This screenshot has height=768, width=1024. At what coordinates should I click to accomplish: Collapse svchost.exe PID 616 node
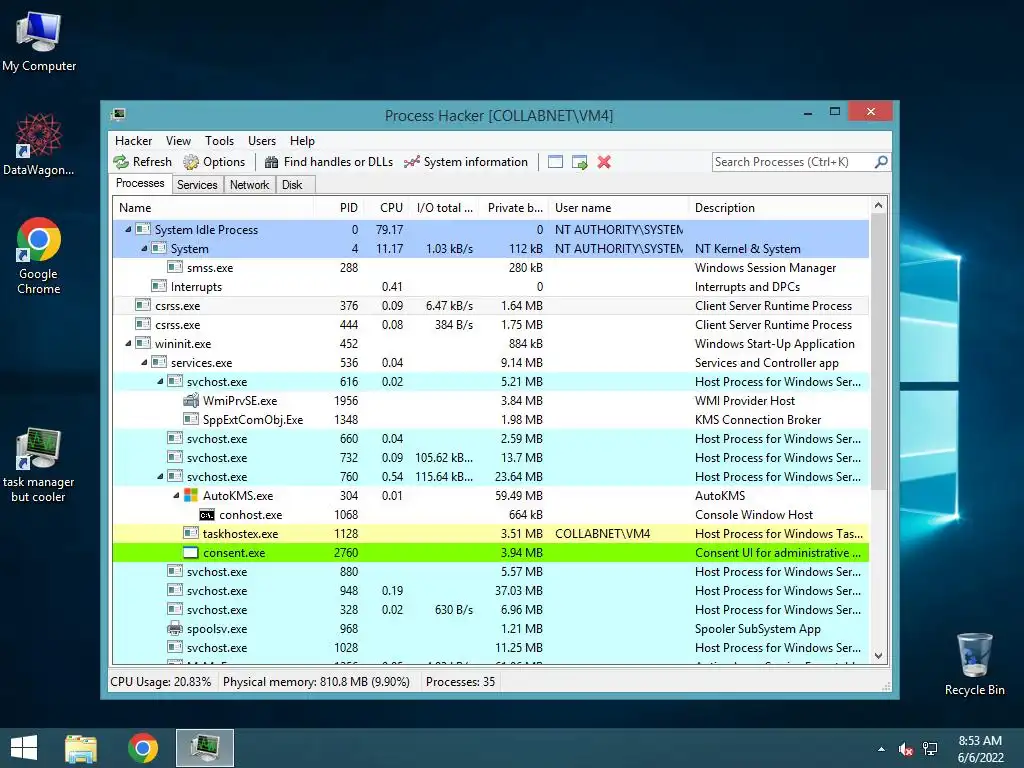[x=160, y=381]
